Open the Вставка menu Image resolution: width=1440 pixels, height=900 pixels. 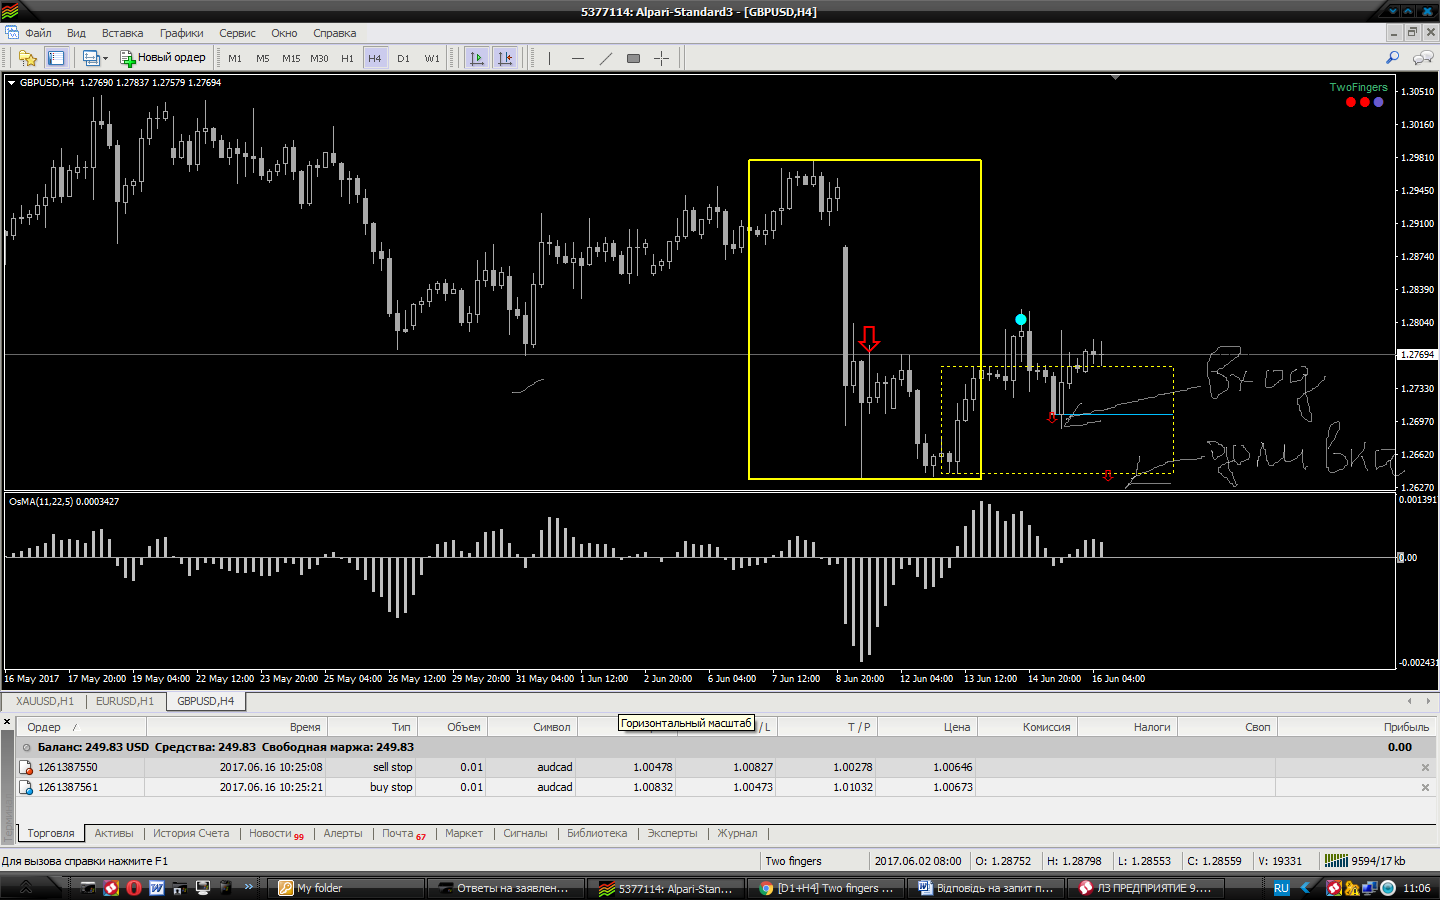point(122,33)
